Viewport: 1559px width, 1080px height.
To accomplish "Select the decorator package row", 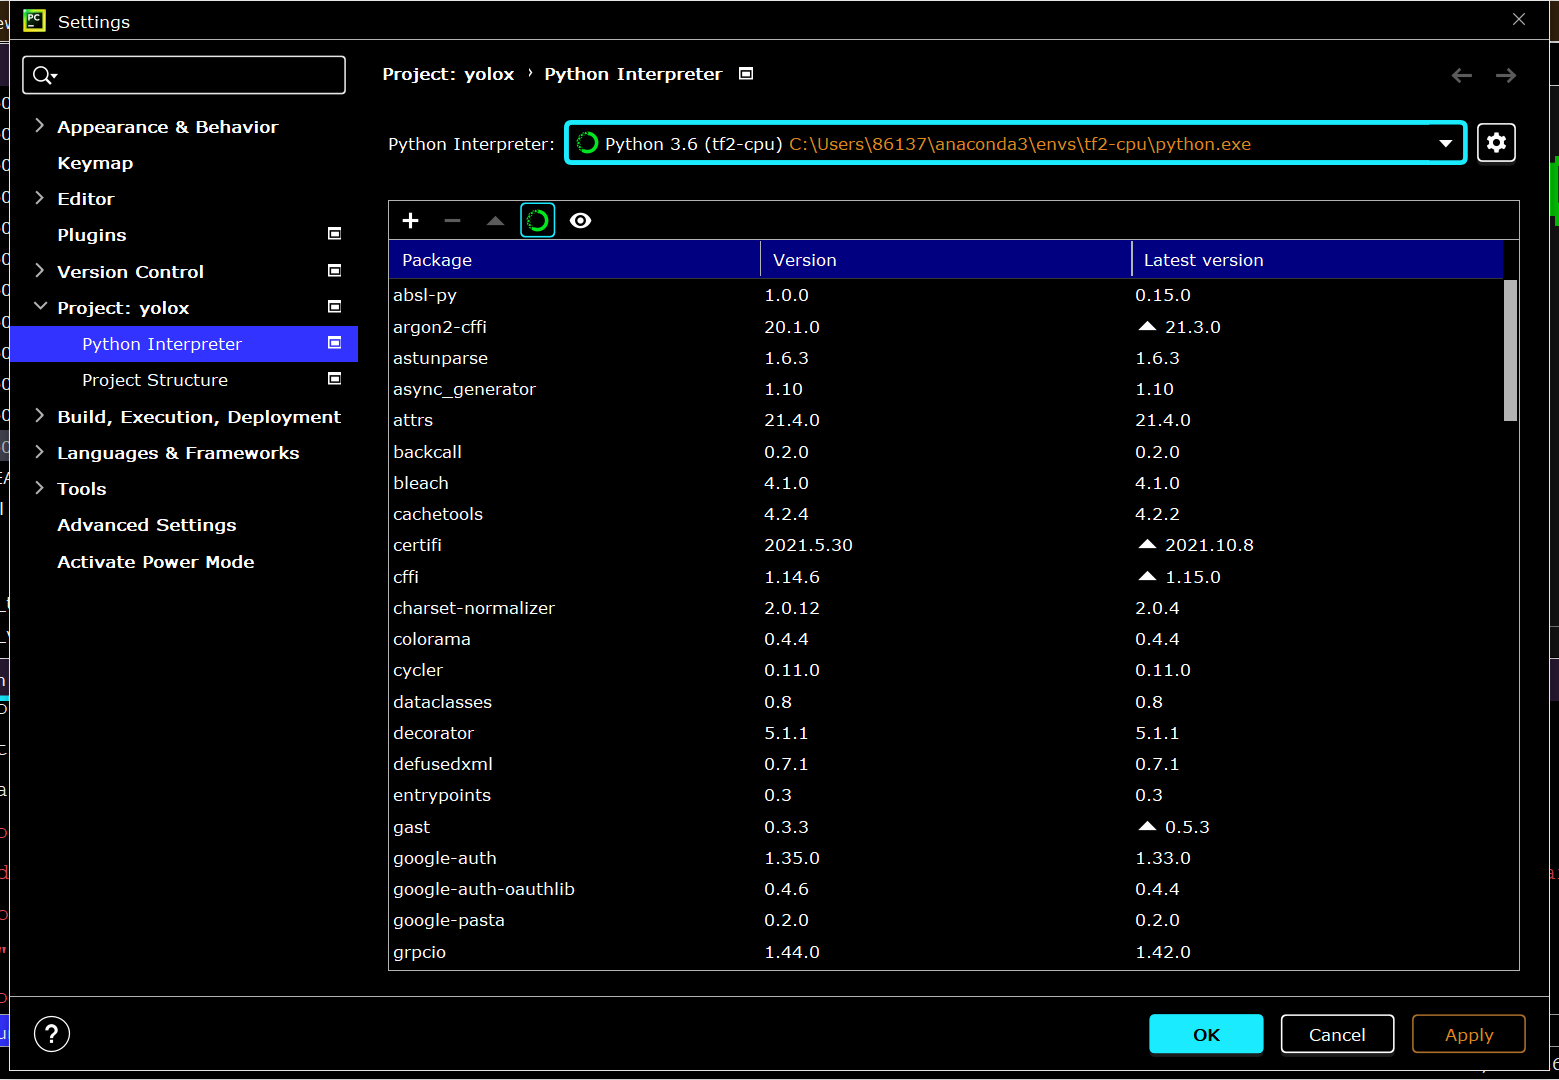I will (946, 733).
